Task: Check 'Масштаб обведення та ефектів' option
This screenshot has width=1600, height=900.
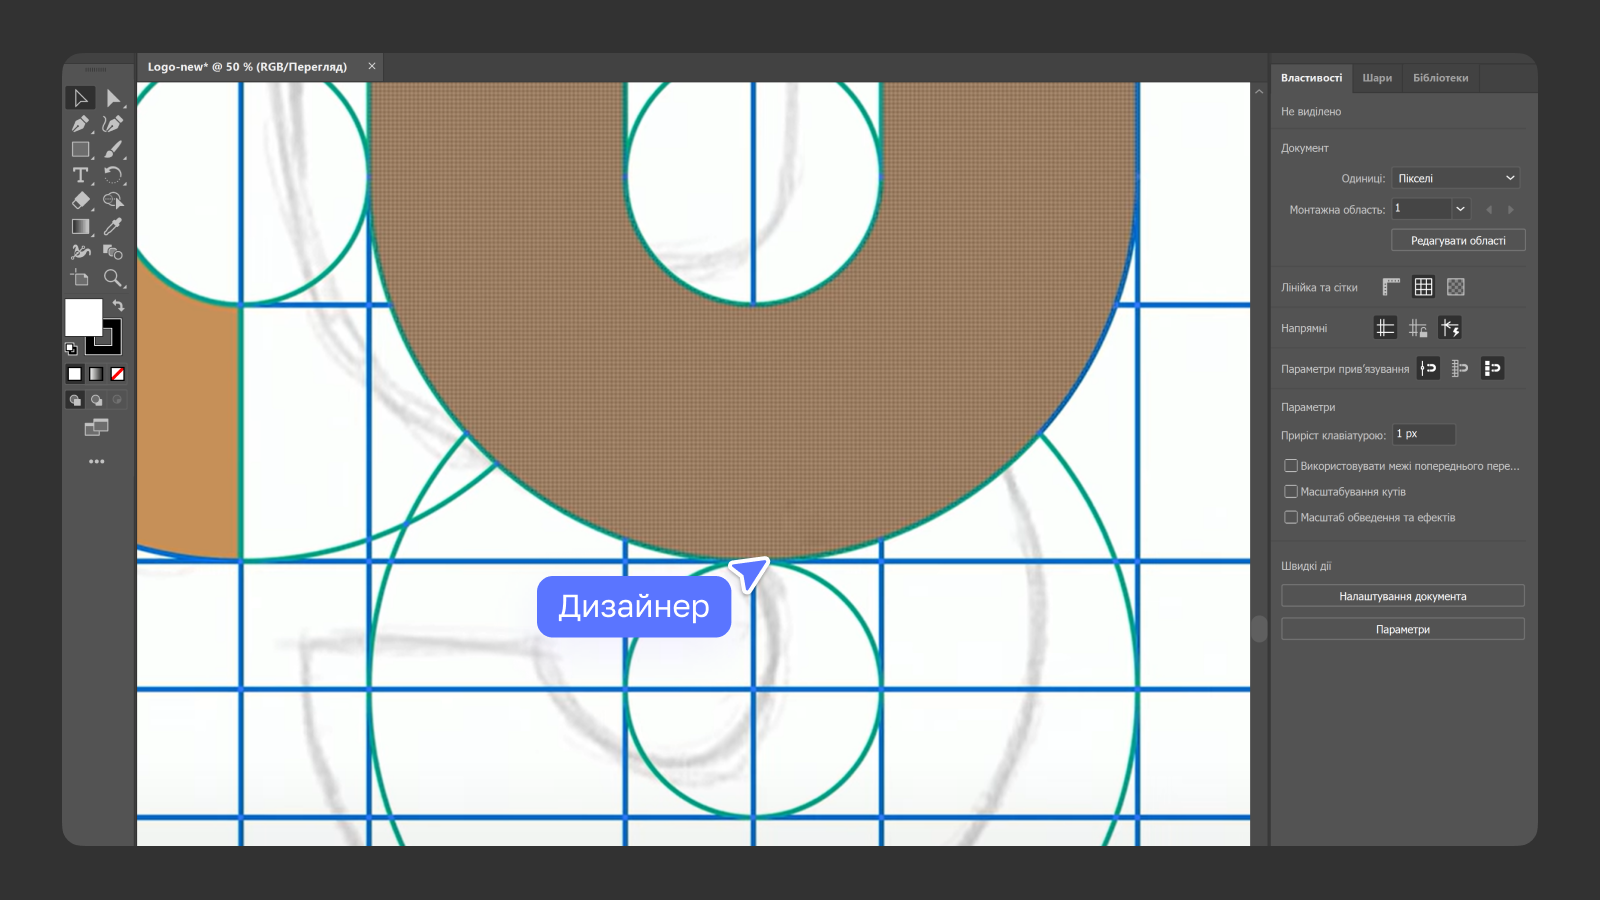Action: tap(1291, 517)
